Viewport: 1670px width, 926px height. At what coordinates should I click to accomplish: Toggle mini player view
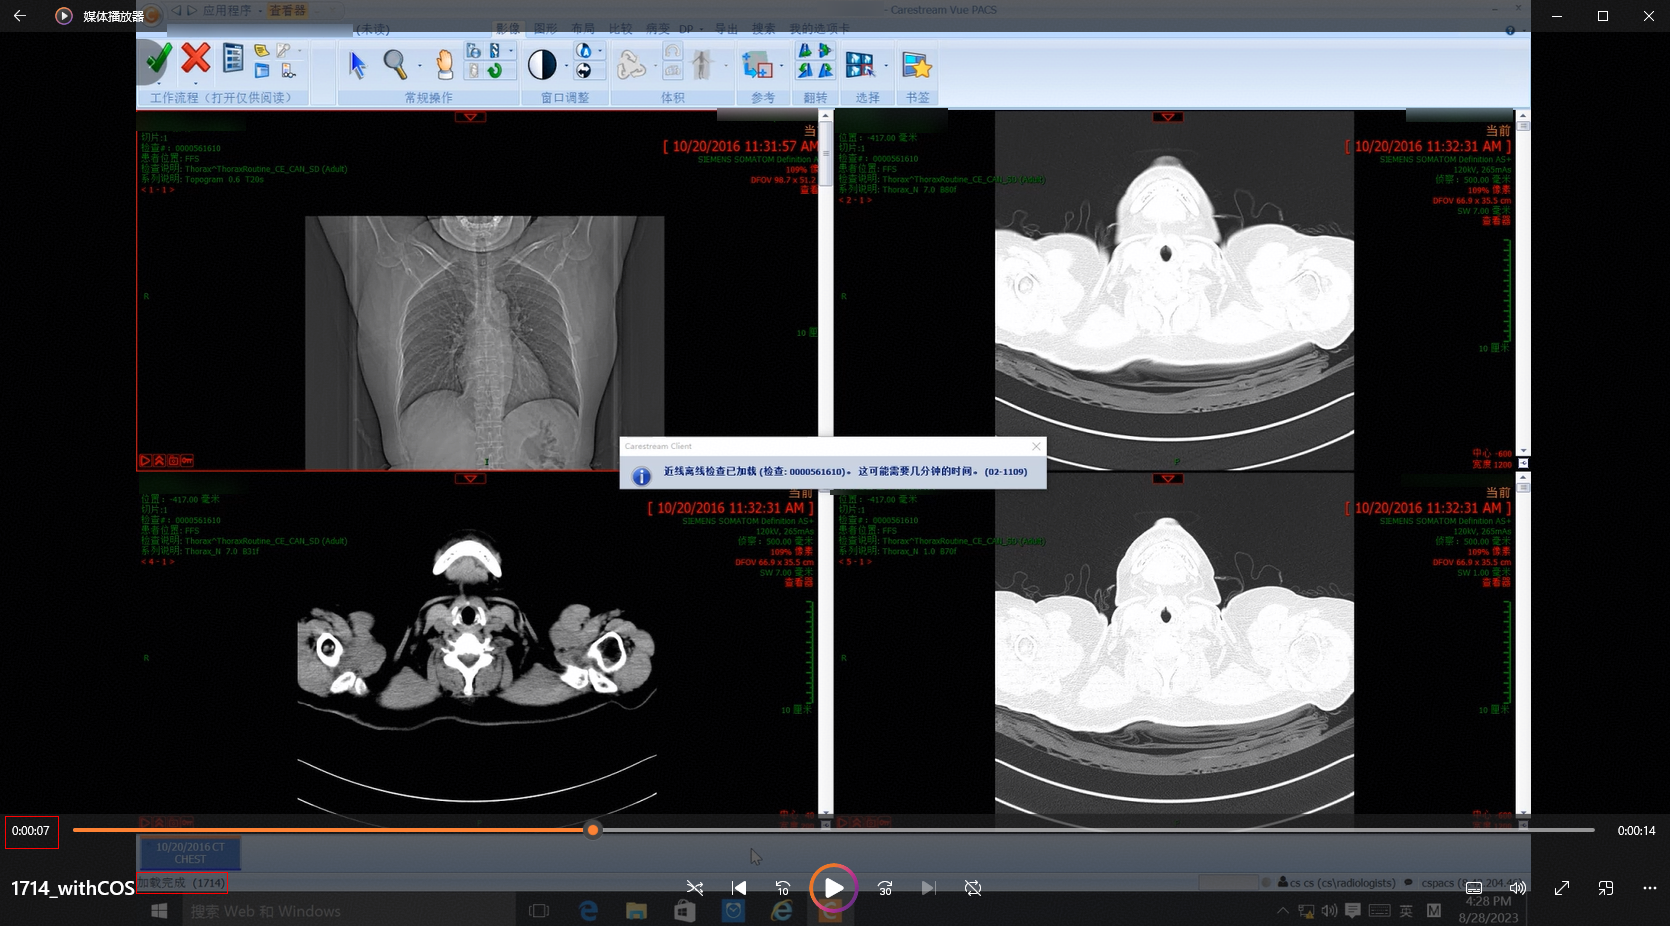[1606, 888]
